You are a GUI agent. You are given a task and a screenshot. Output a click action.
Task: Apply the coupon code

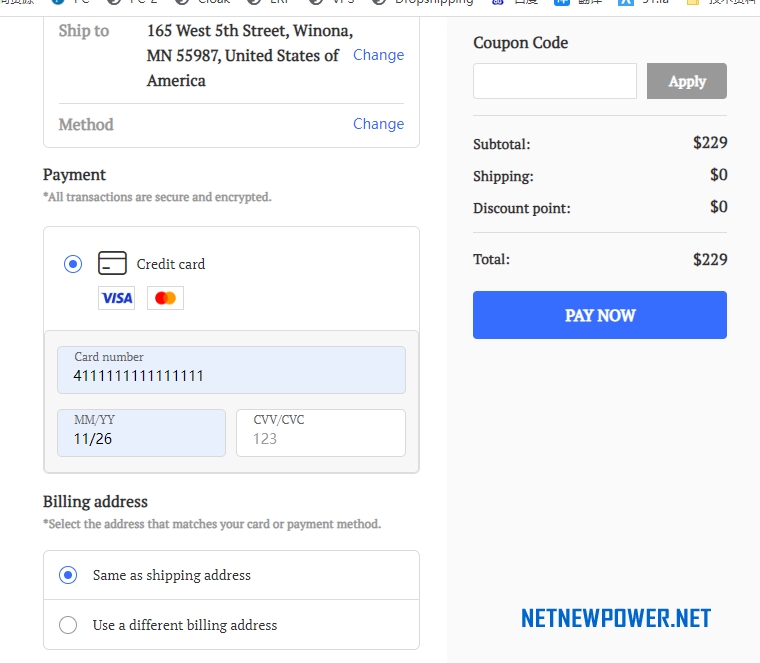tap(687, 81)
